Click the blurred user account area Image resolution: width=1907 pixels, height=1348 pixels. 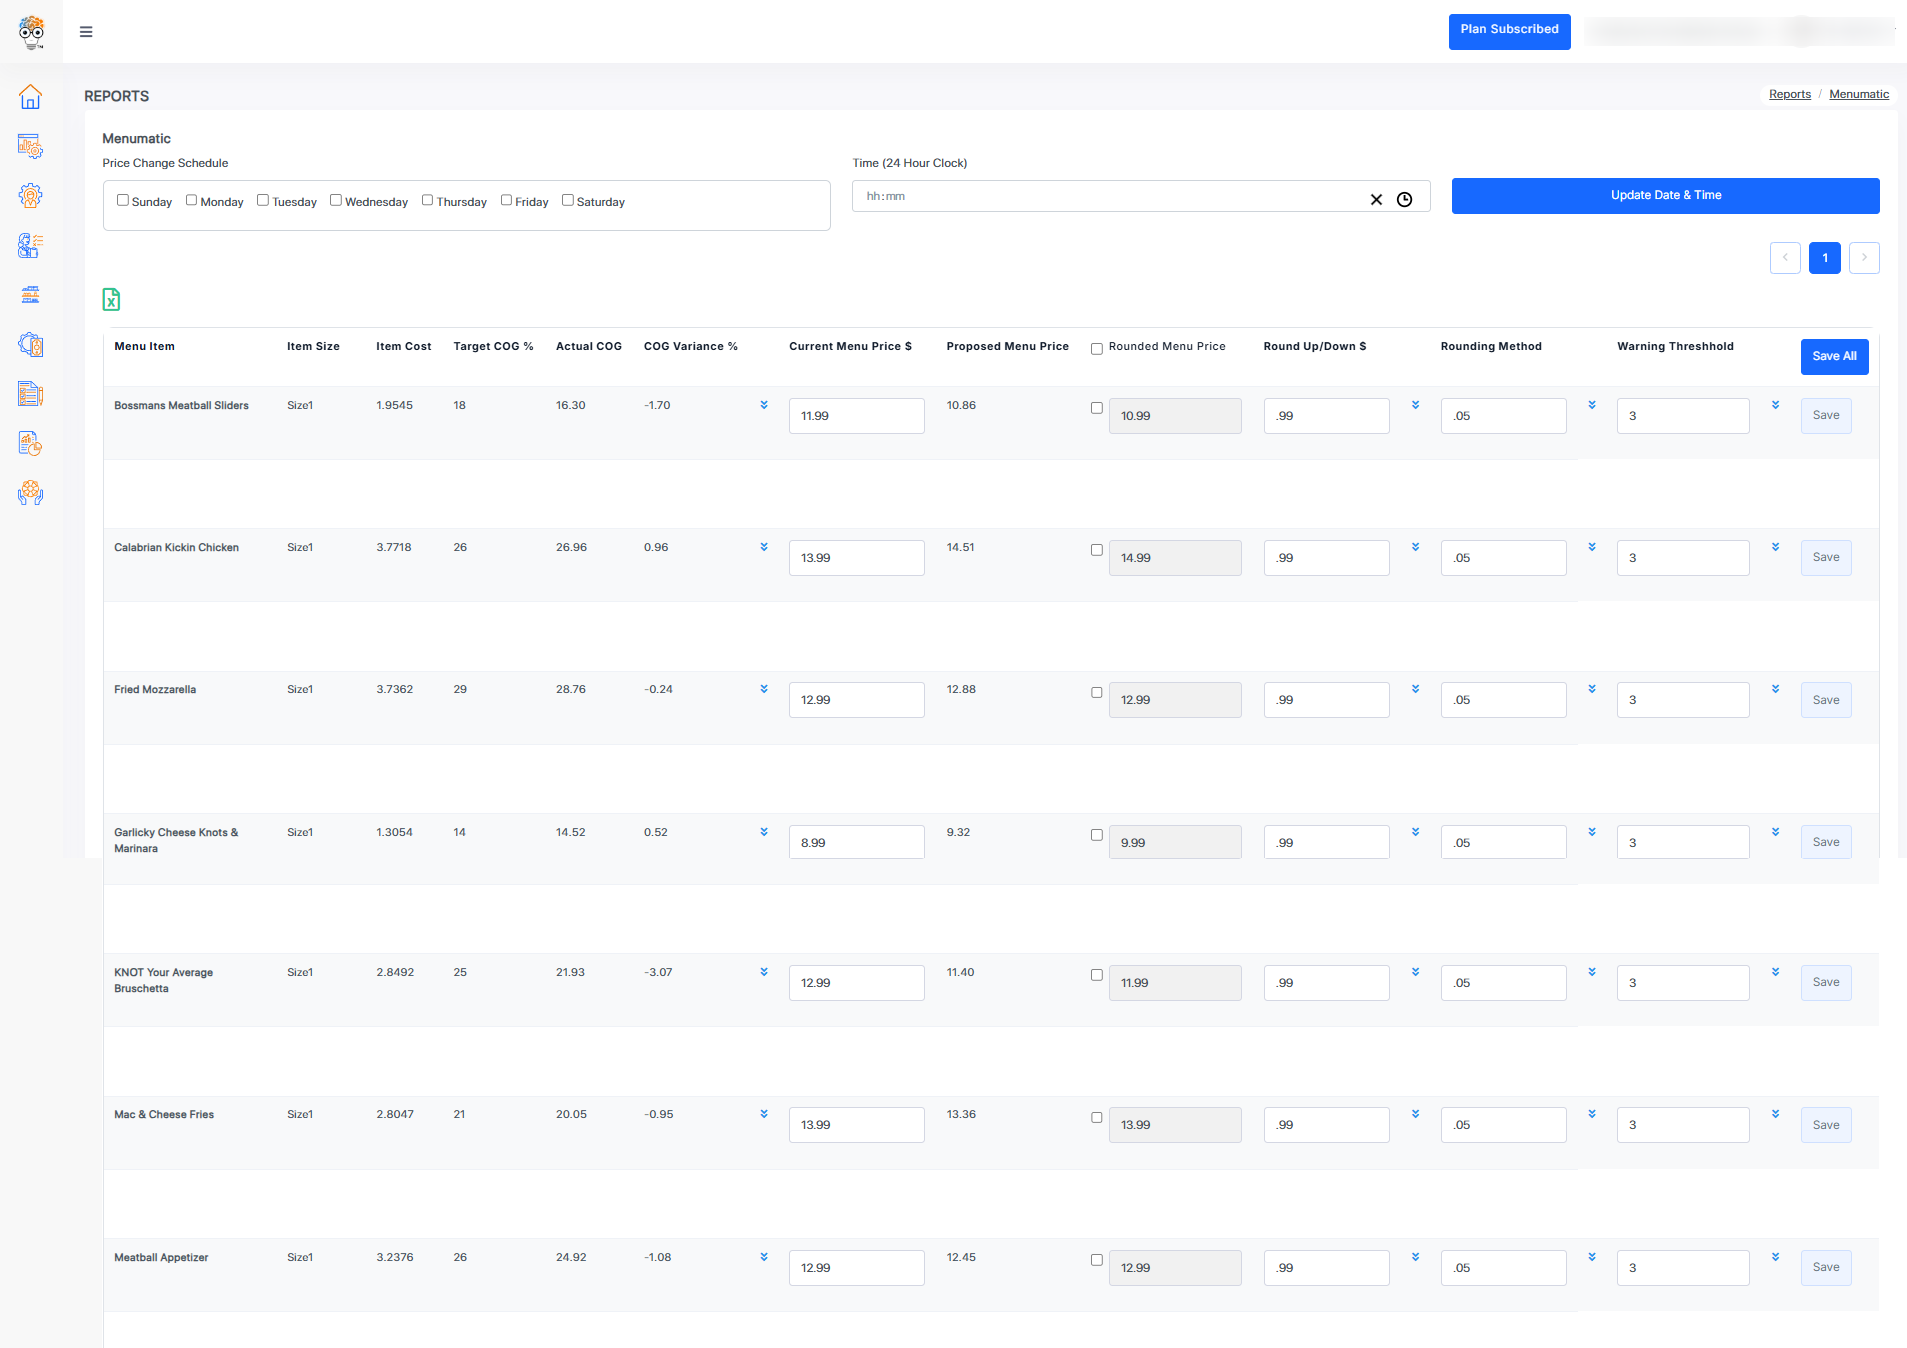[x=1738, y=32]
